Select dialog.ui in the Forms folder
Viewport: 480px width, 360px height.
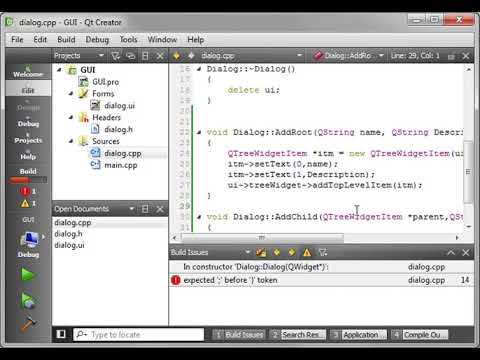point(119,106)
